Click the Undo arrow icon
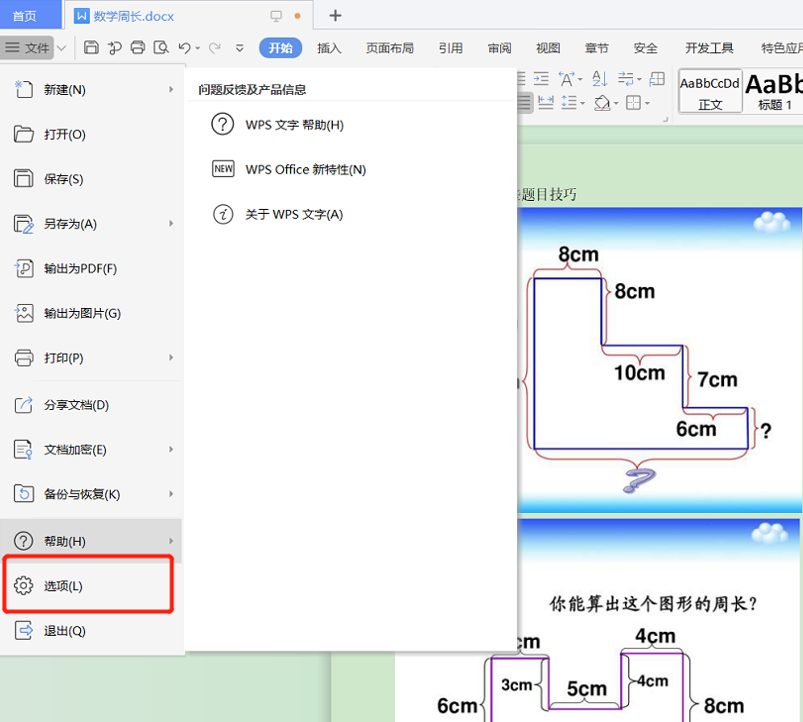Screen dimensions: 803x722 point(184,48)
